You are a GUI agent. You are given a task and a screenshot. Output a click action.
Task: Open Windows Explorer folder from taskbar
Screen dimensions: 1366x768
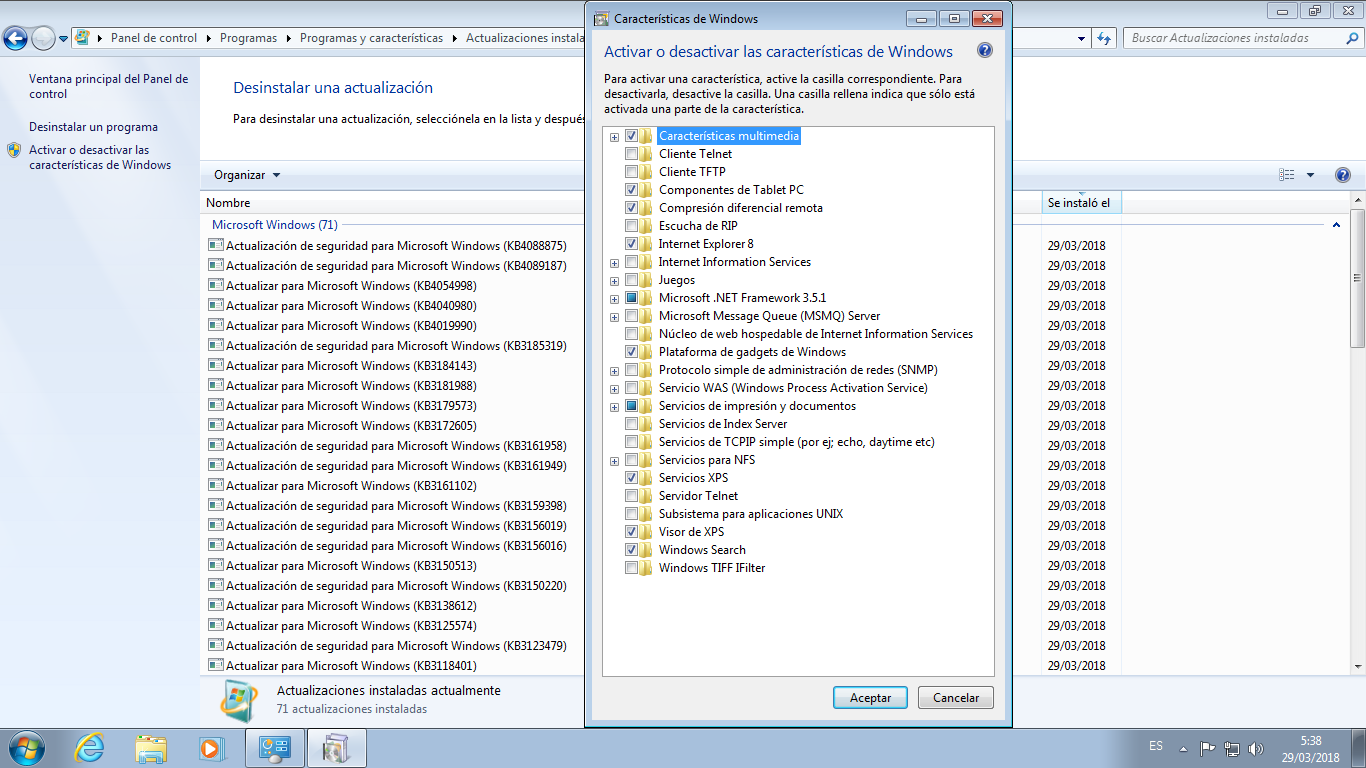click(x=152, y=748)
